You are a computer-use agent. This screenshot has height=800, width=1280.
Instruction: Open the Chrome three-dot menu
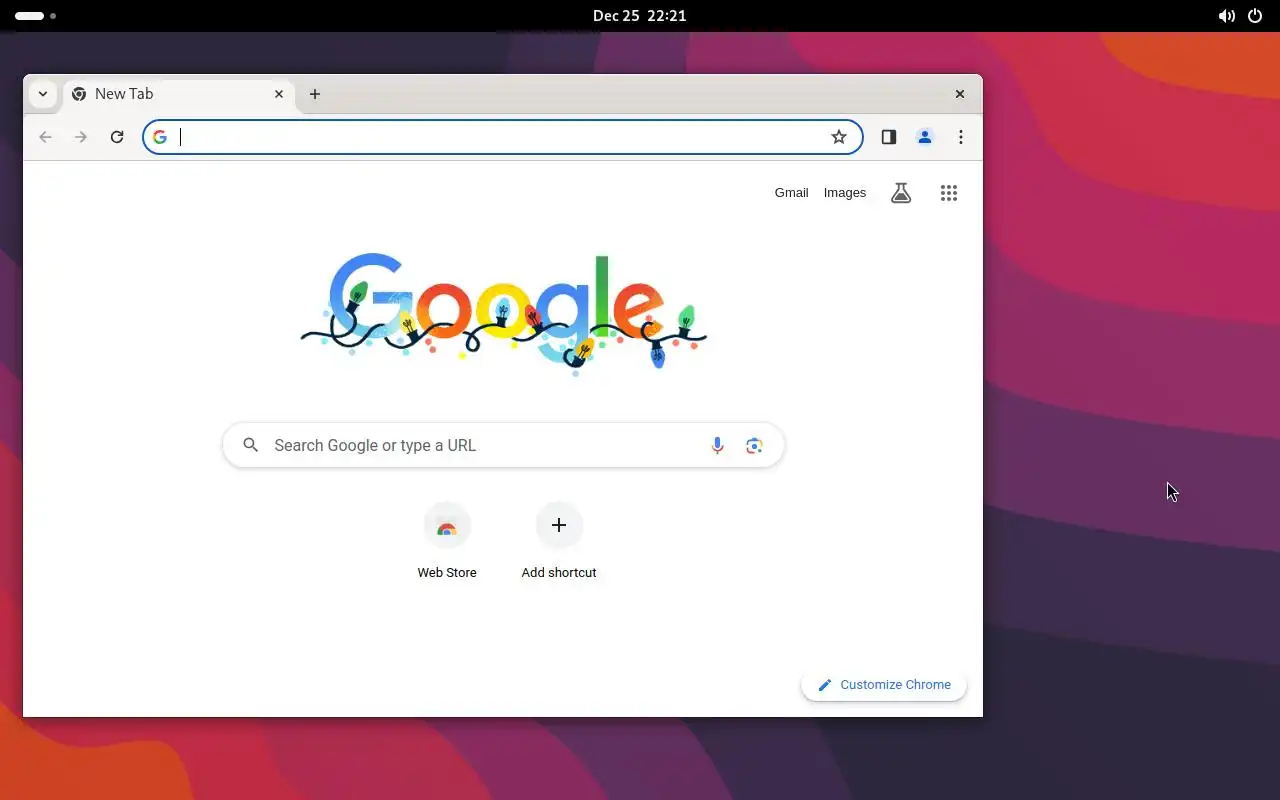960,137
